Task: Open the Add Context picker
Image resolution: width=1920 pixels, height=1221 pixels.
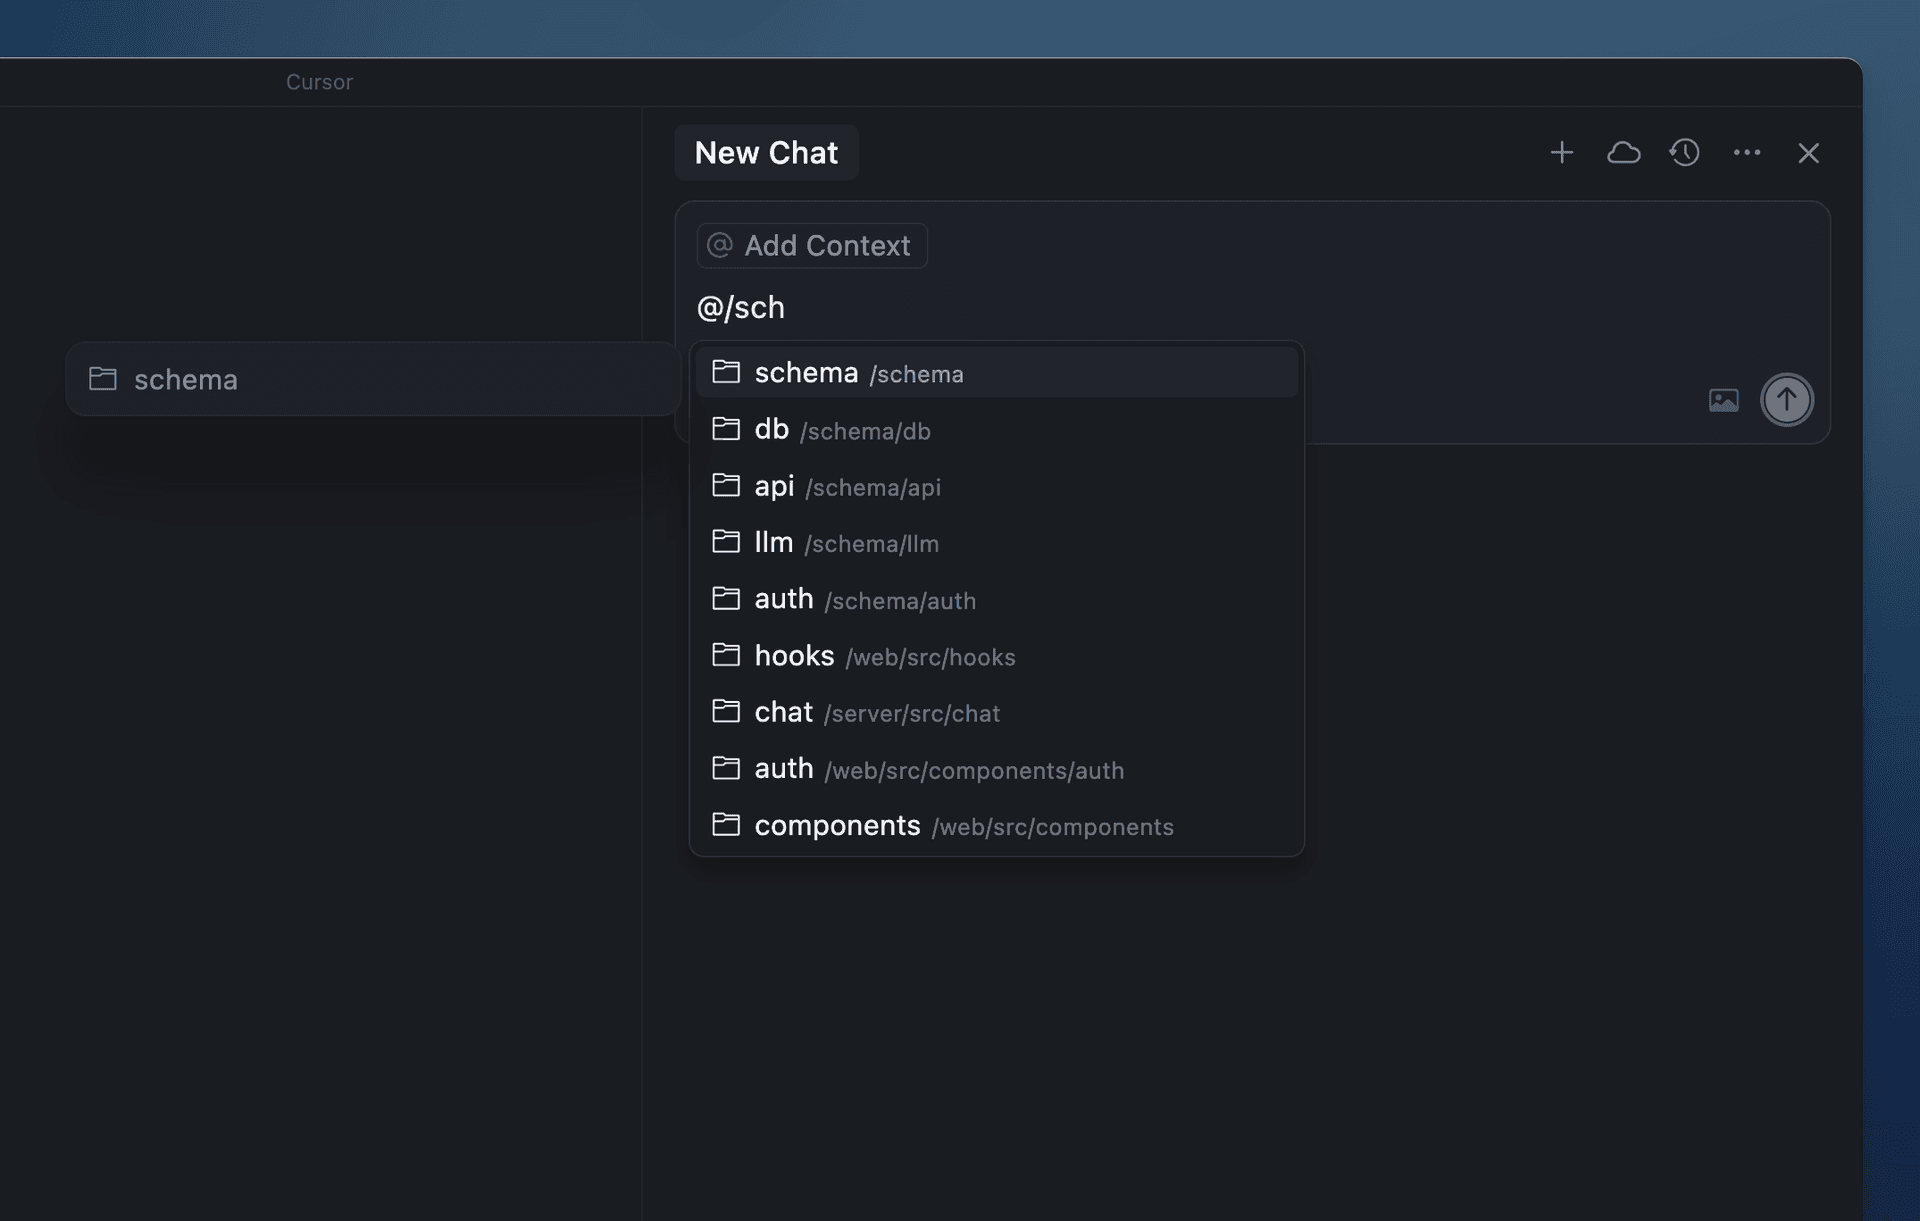Action: (811, 245)
